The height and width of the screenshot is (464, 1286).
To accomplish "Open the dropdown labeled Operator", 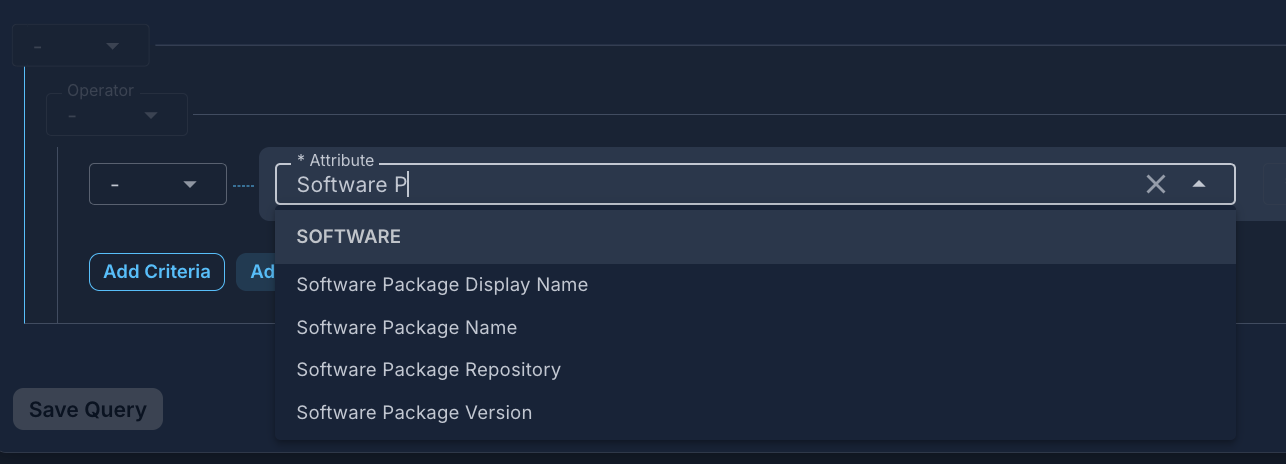I will [116, 115].
